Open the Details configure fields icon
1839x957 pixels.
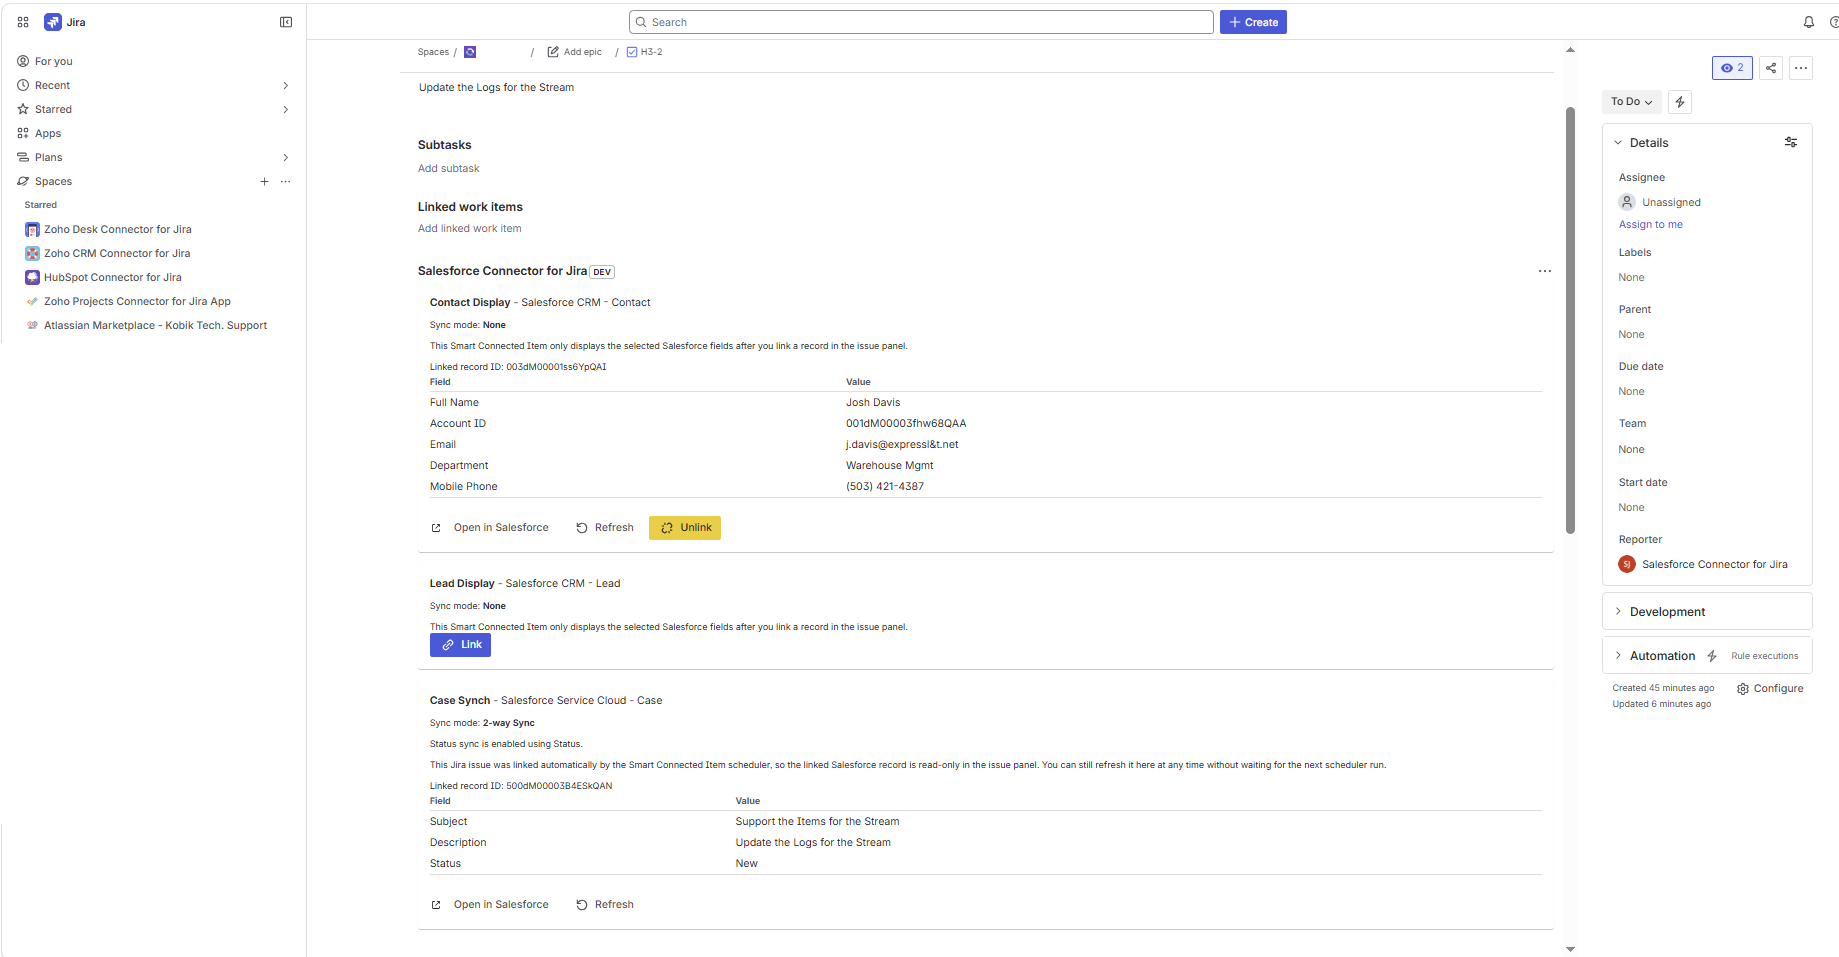click(1791, 143)
